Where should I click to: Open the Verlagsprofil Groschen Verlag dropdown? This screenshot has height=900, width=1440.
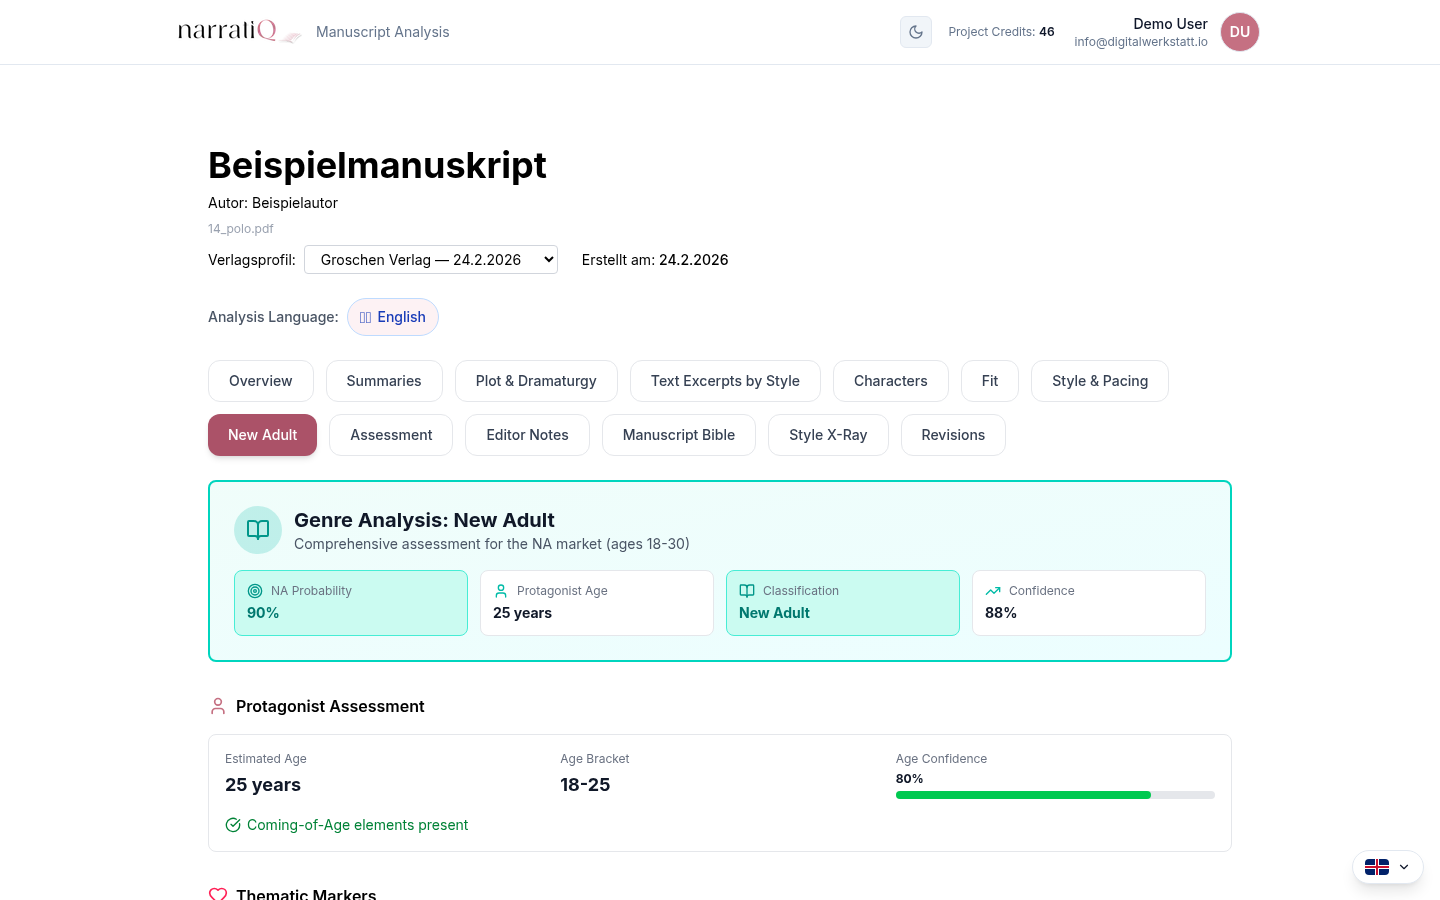pos(430,260)
